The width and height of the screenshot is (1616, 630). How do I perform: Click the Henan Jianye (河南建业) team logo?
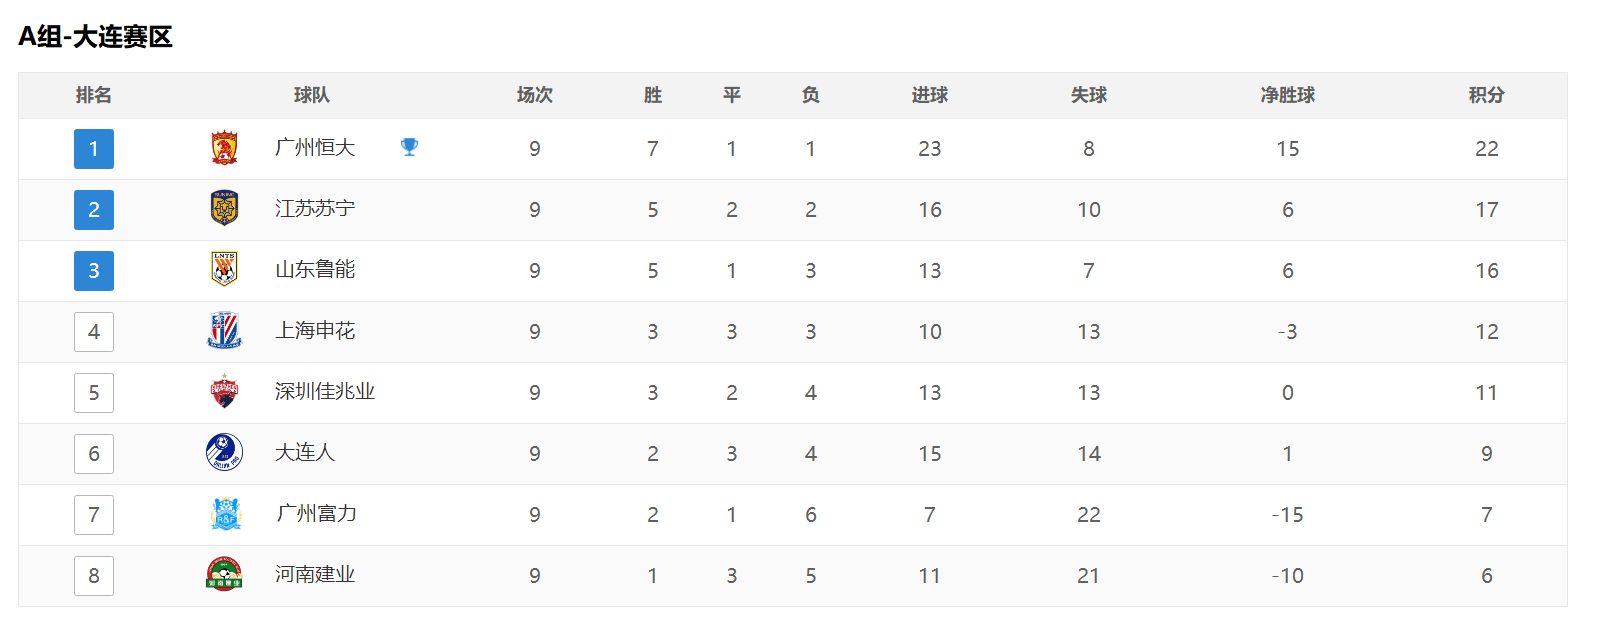click(x=224, y=575)
